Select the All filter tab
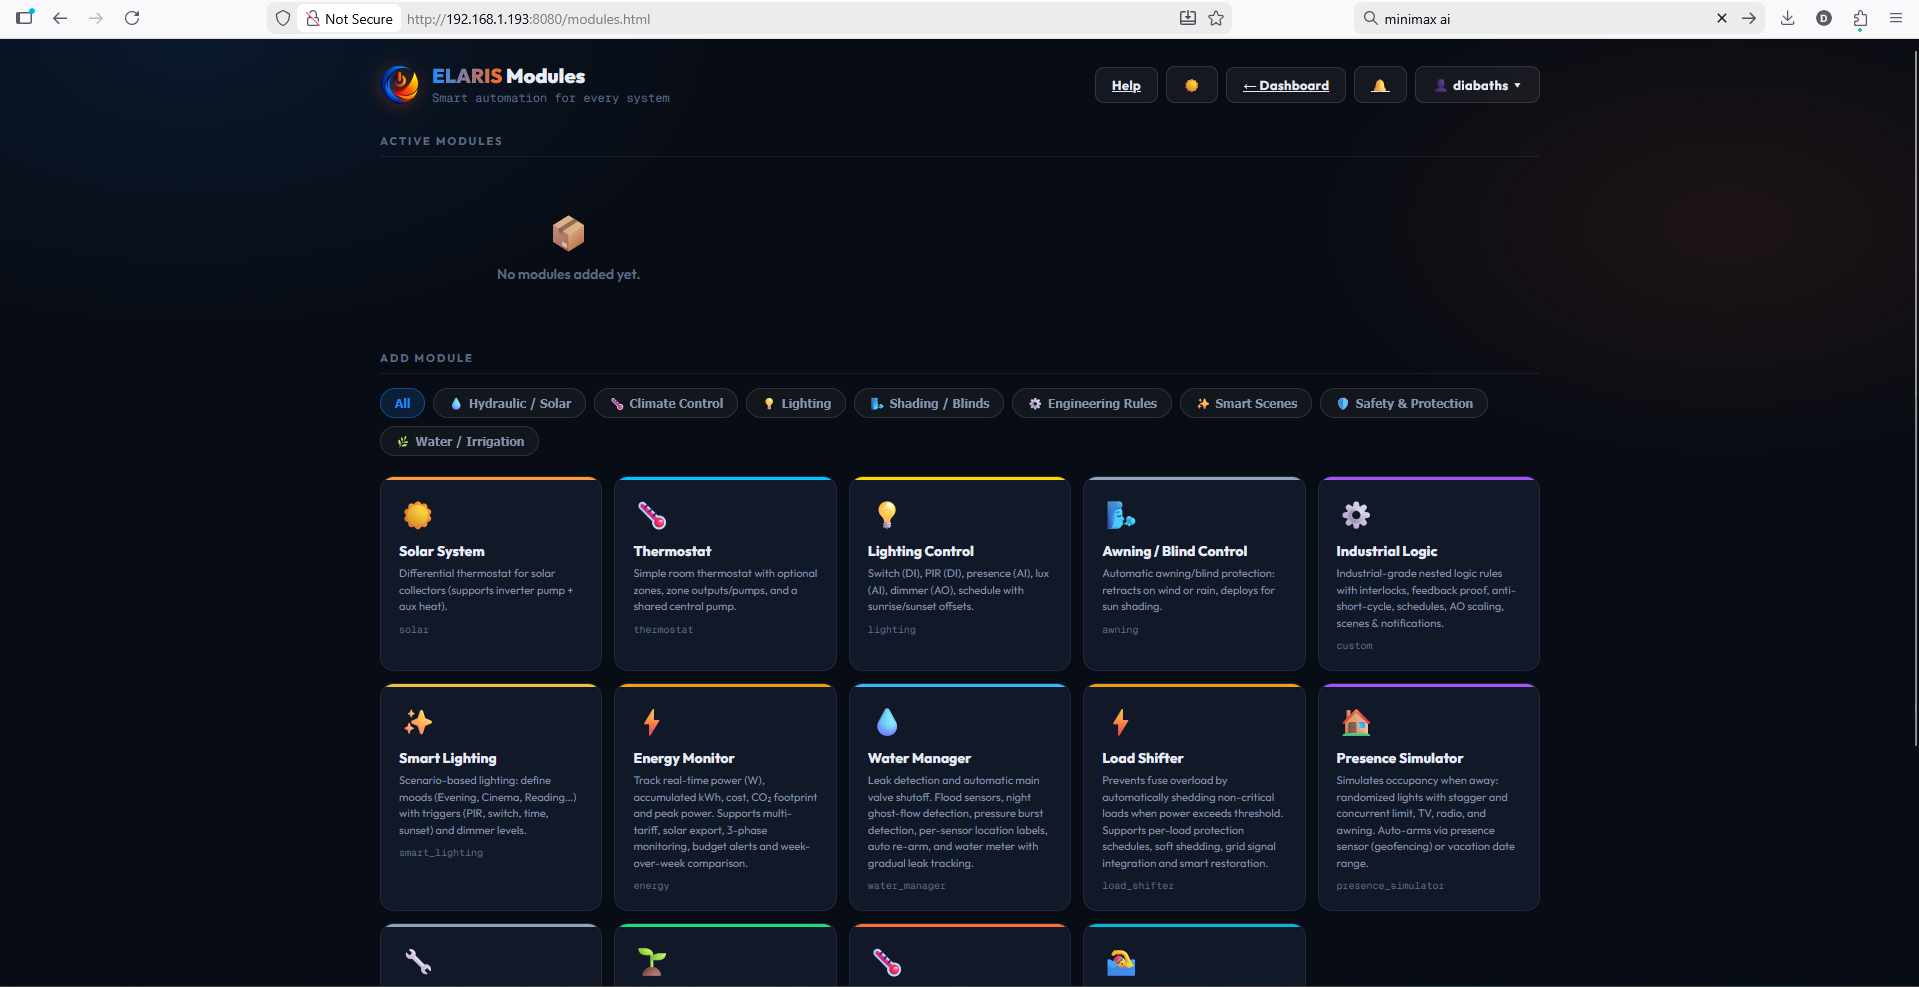 [402, 403]
